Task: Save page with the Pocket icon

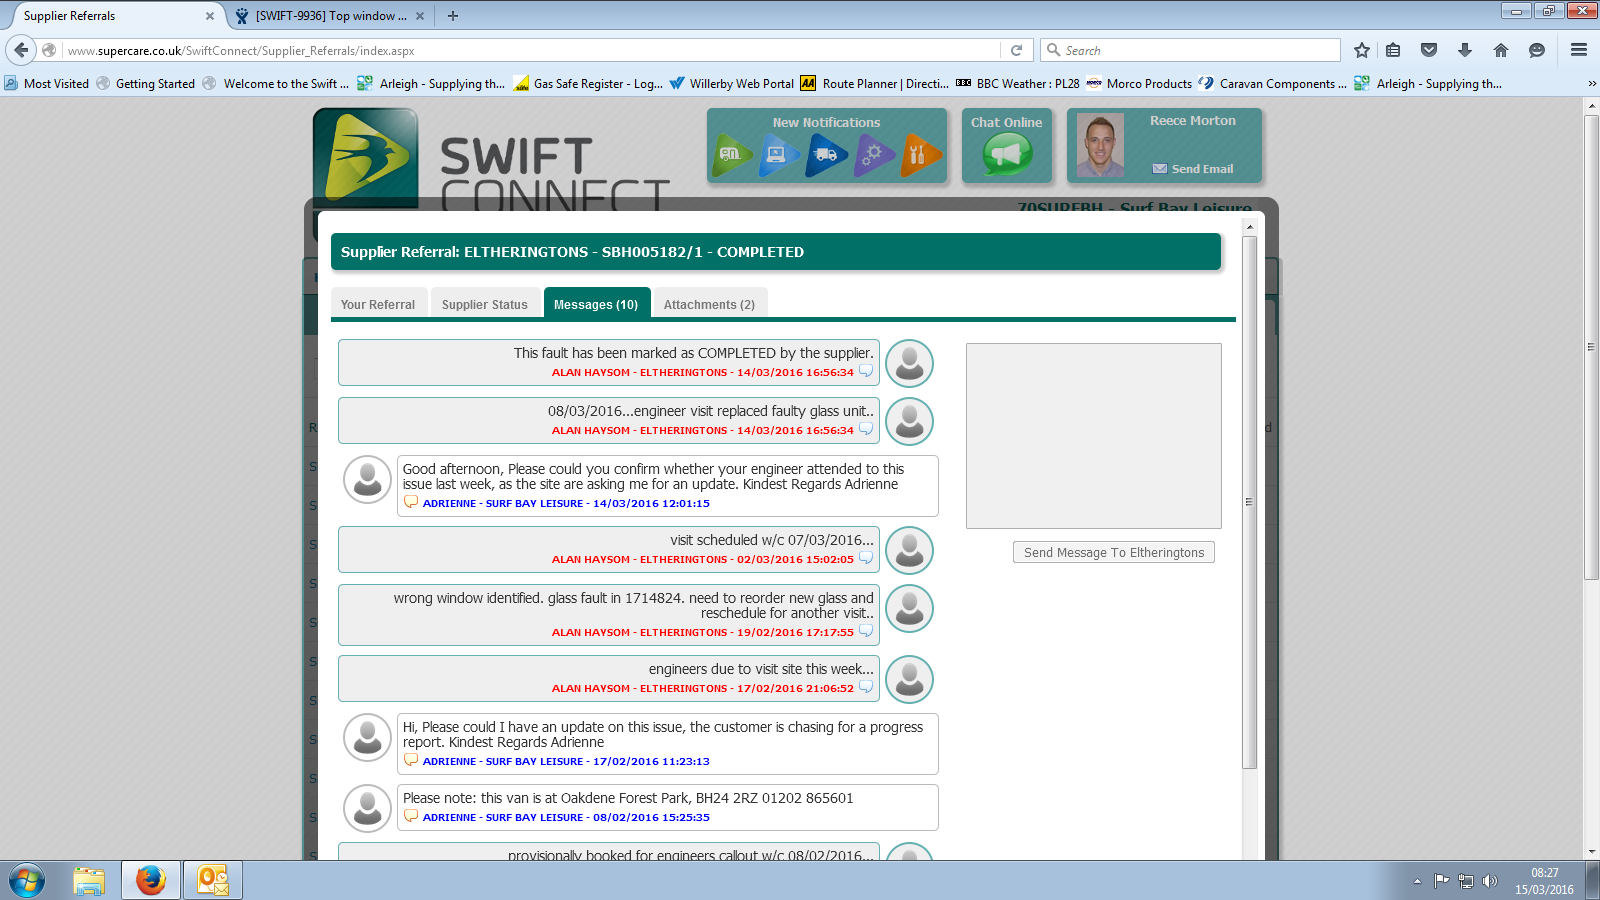Action: coord(1429,50)
